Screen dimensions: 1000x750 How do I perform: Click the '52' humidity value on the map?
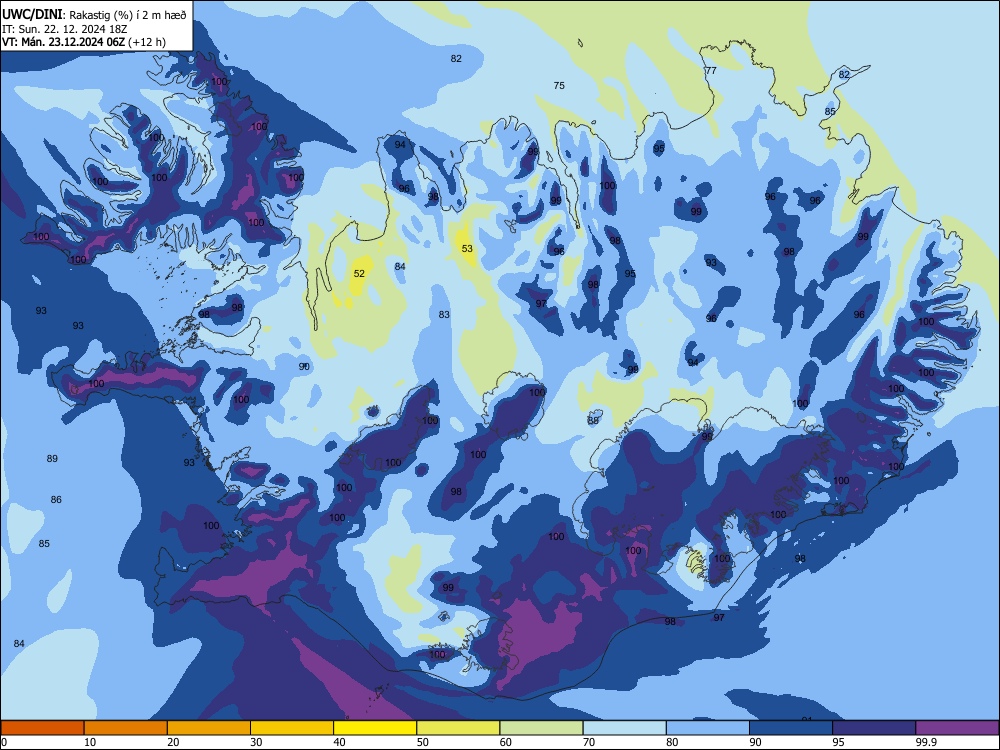pos(359,274)
